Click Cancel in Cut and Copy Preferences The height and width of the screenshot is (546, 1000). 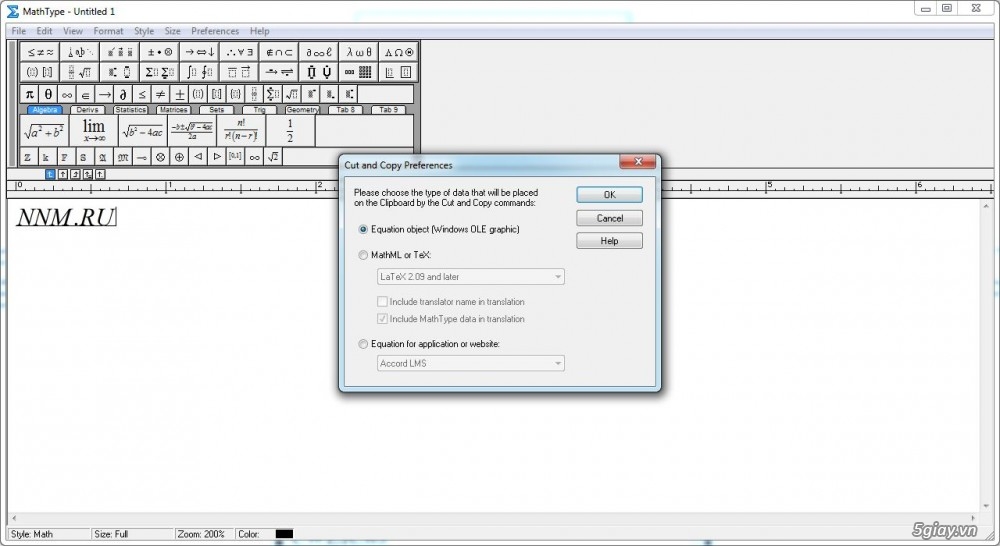pos(610,218)
